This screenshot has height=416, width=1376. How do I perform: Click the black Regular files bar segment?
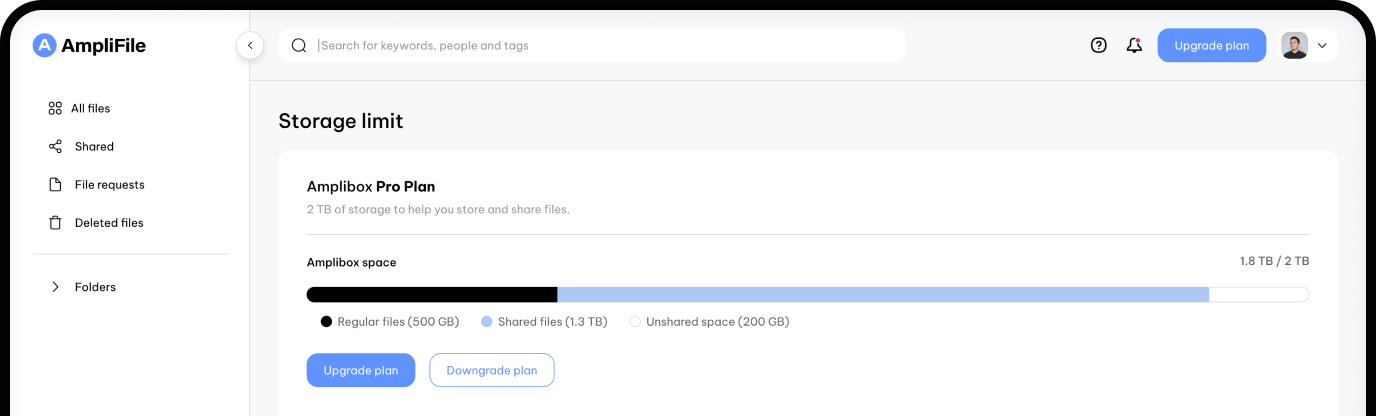431,295
